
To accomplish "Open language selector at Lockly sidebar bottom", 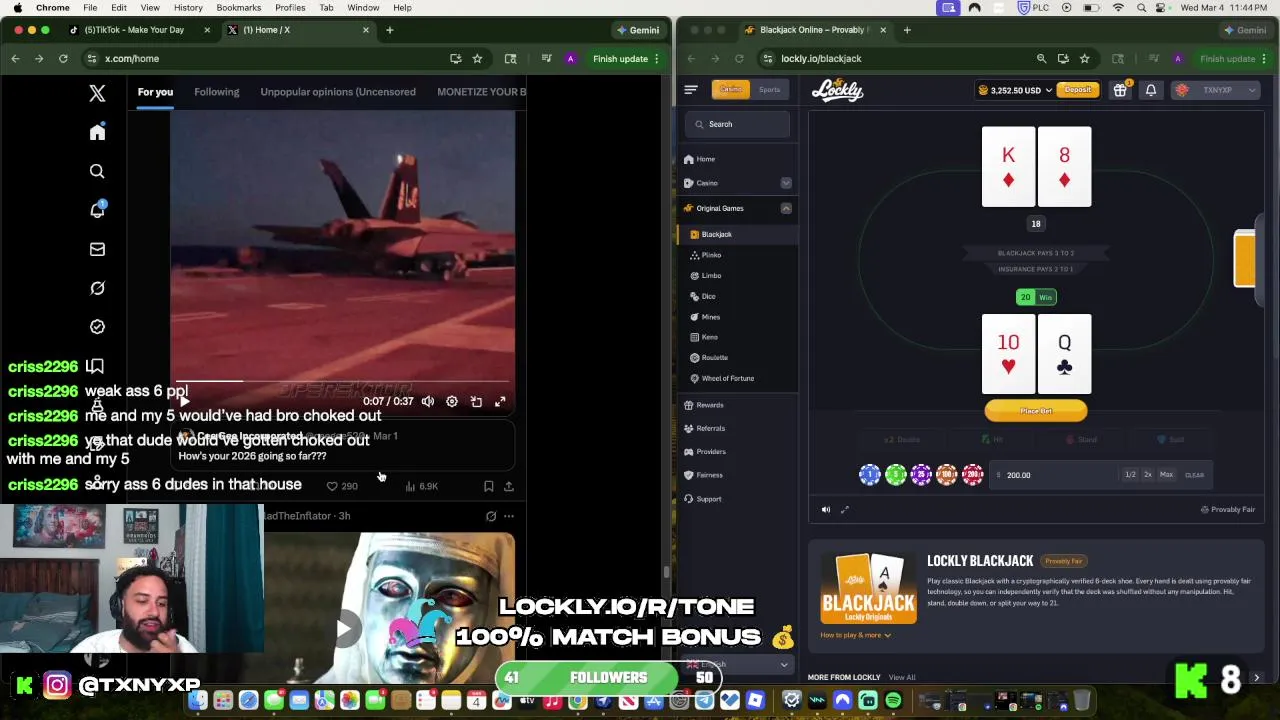I will [x=738, y=664].
